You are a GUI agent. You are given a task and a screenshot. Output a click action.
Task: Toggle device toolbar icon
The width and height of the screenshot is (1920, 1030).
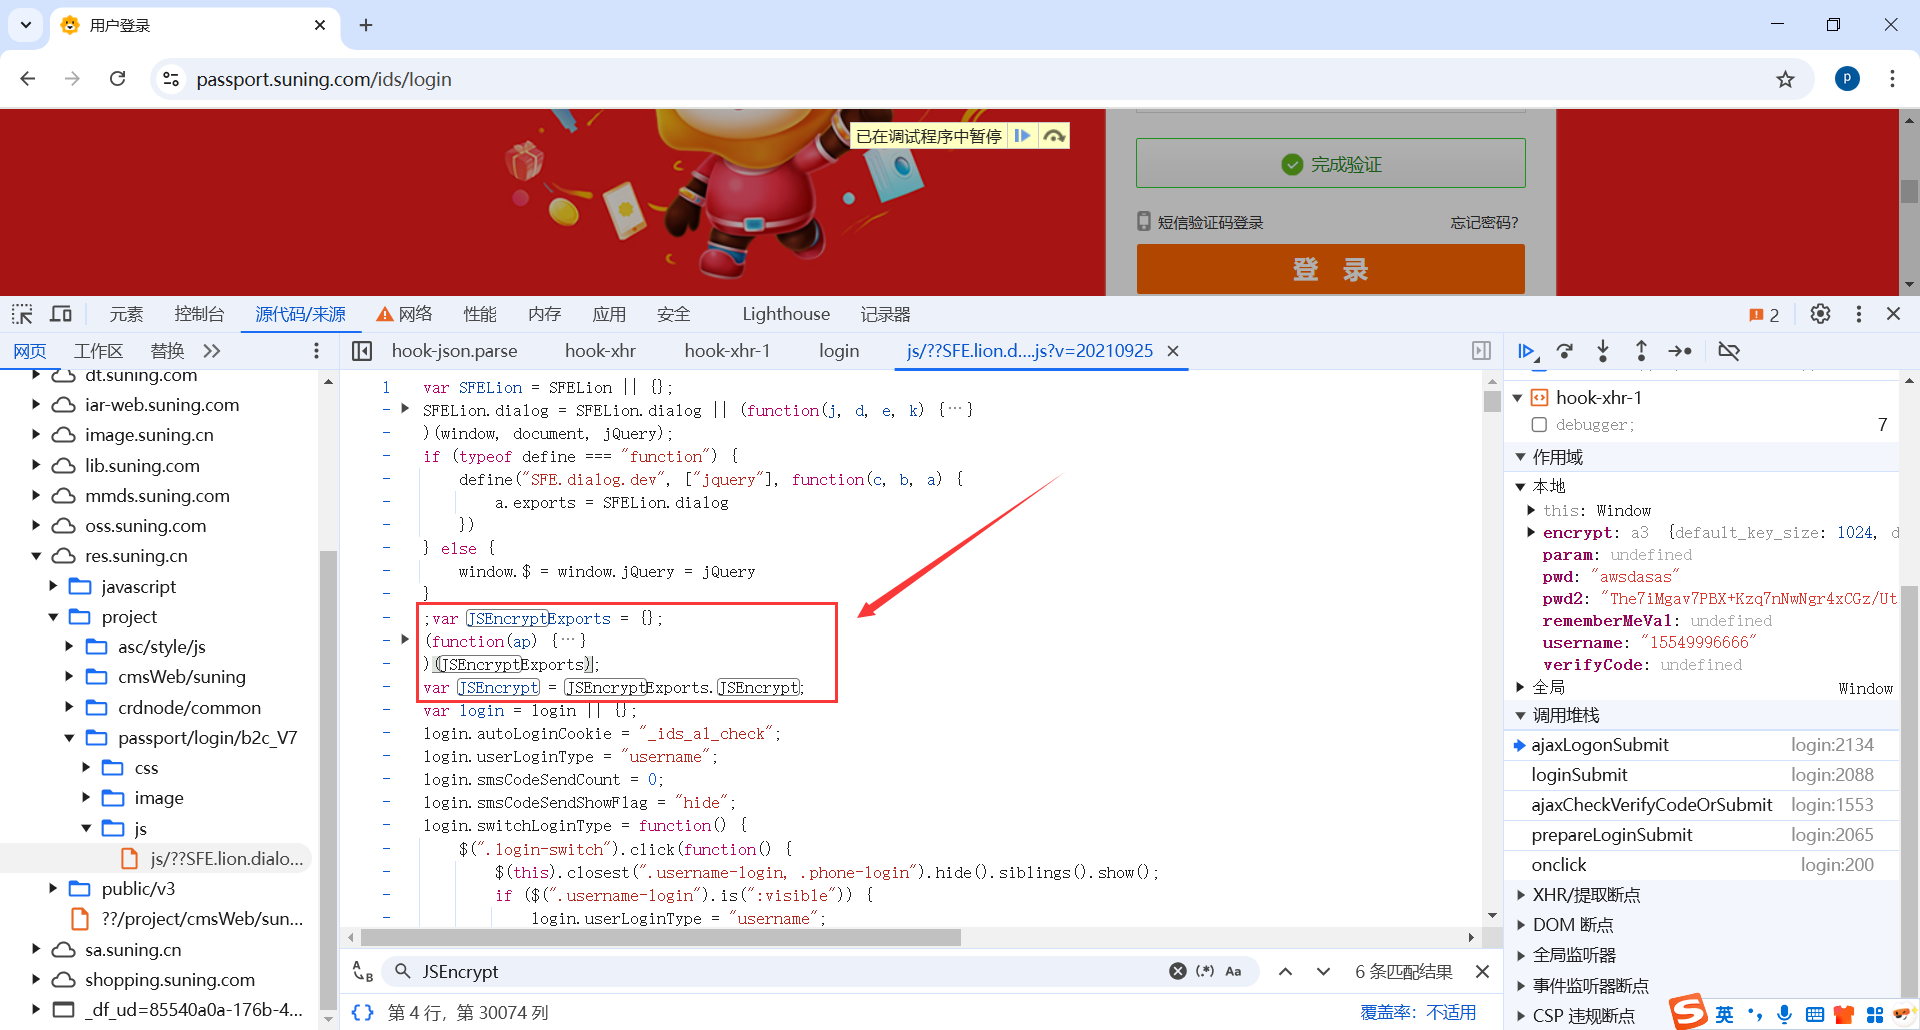61,314
